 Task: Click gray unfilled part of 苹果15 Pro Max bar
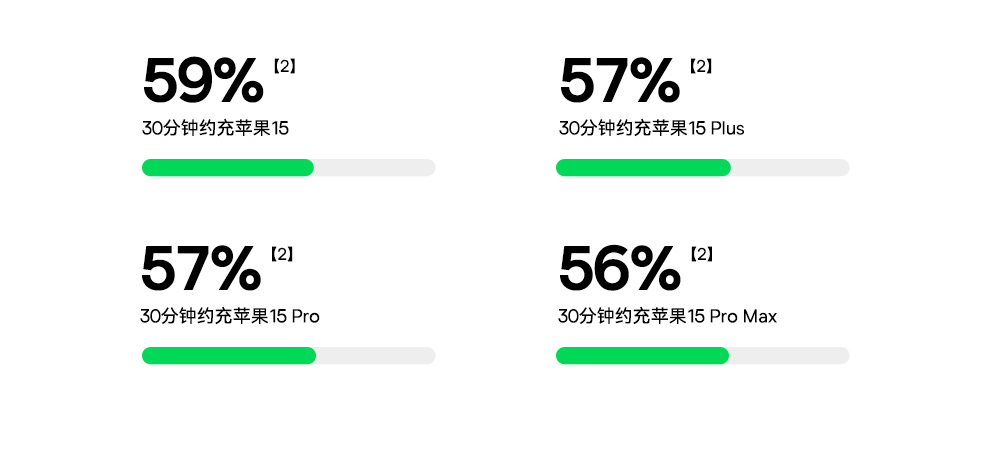(x=789, y=355)
